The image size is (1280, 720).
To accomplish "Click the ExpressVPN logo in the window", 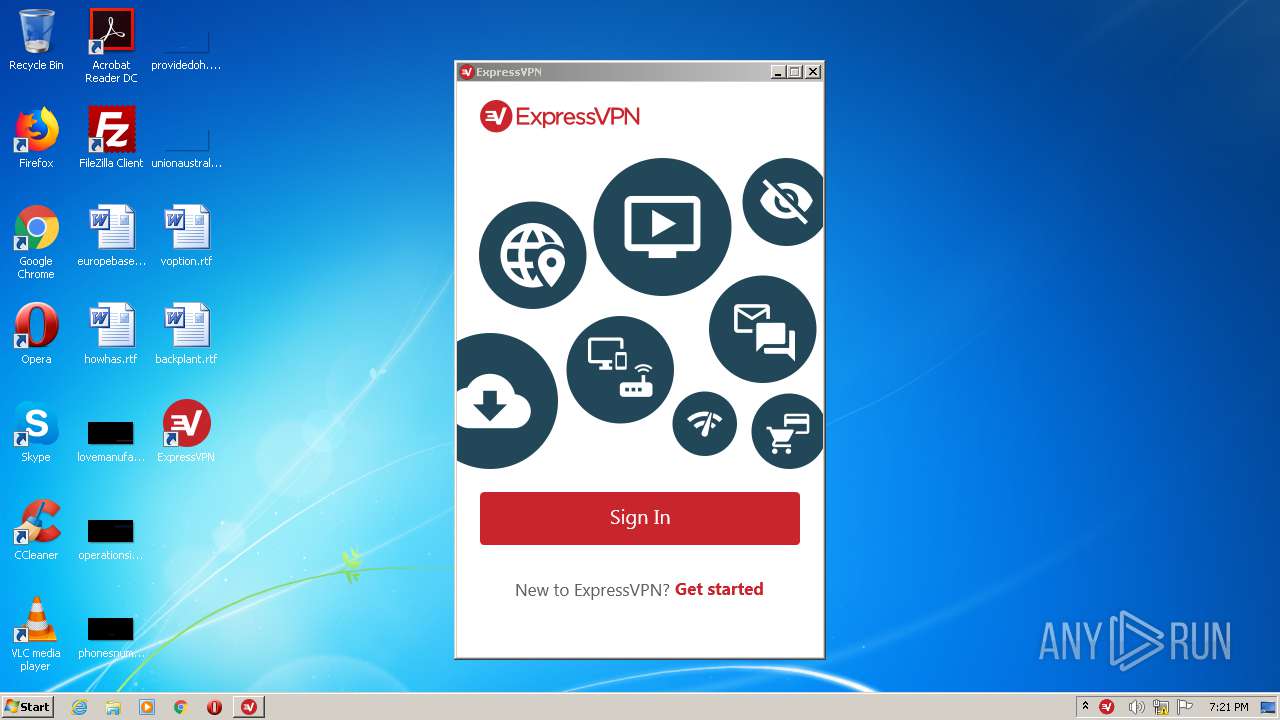I will [560, 116].
